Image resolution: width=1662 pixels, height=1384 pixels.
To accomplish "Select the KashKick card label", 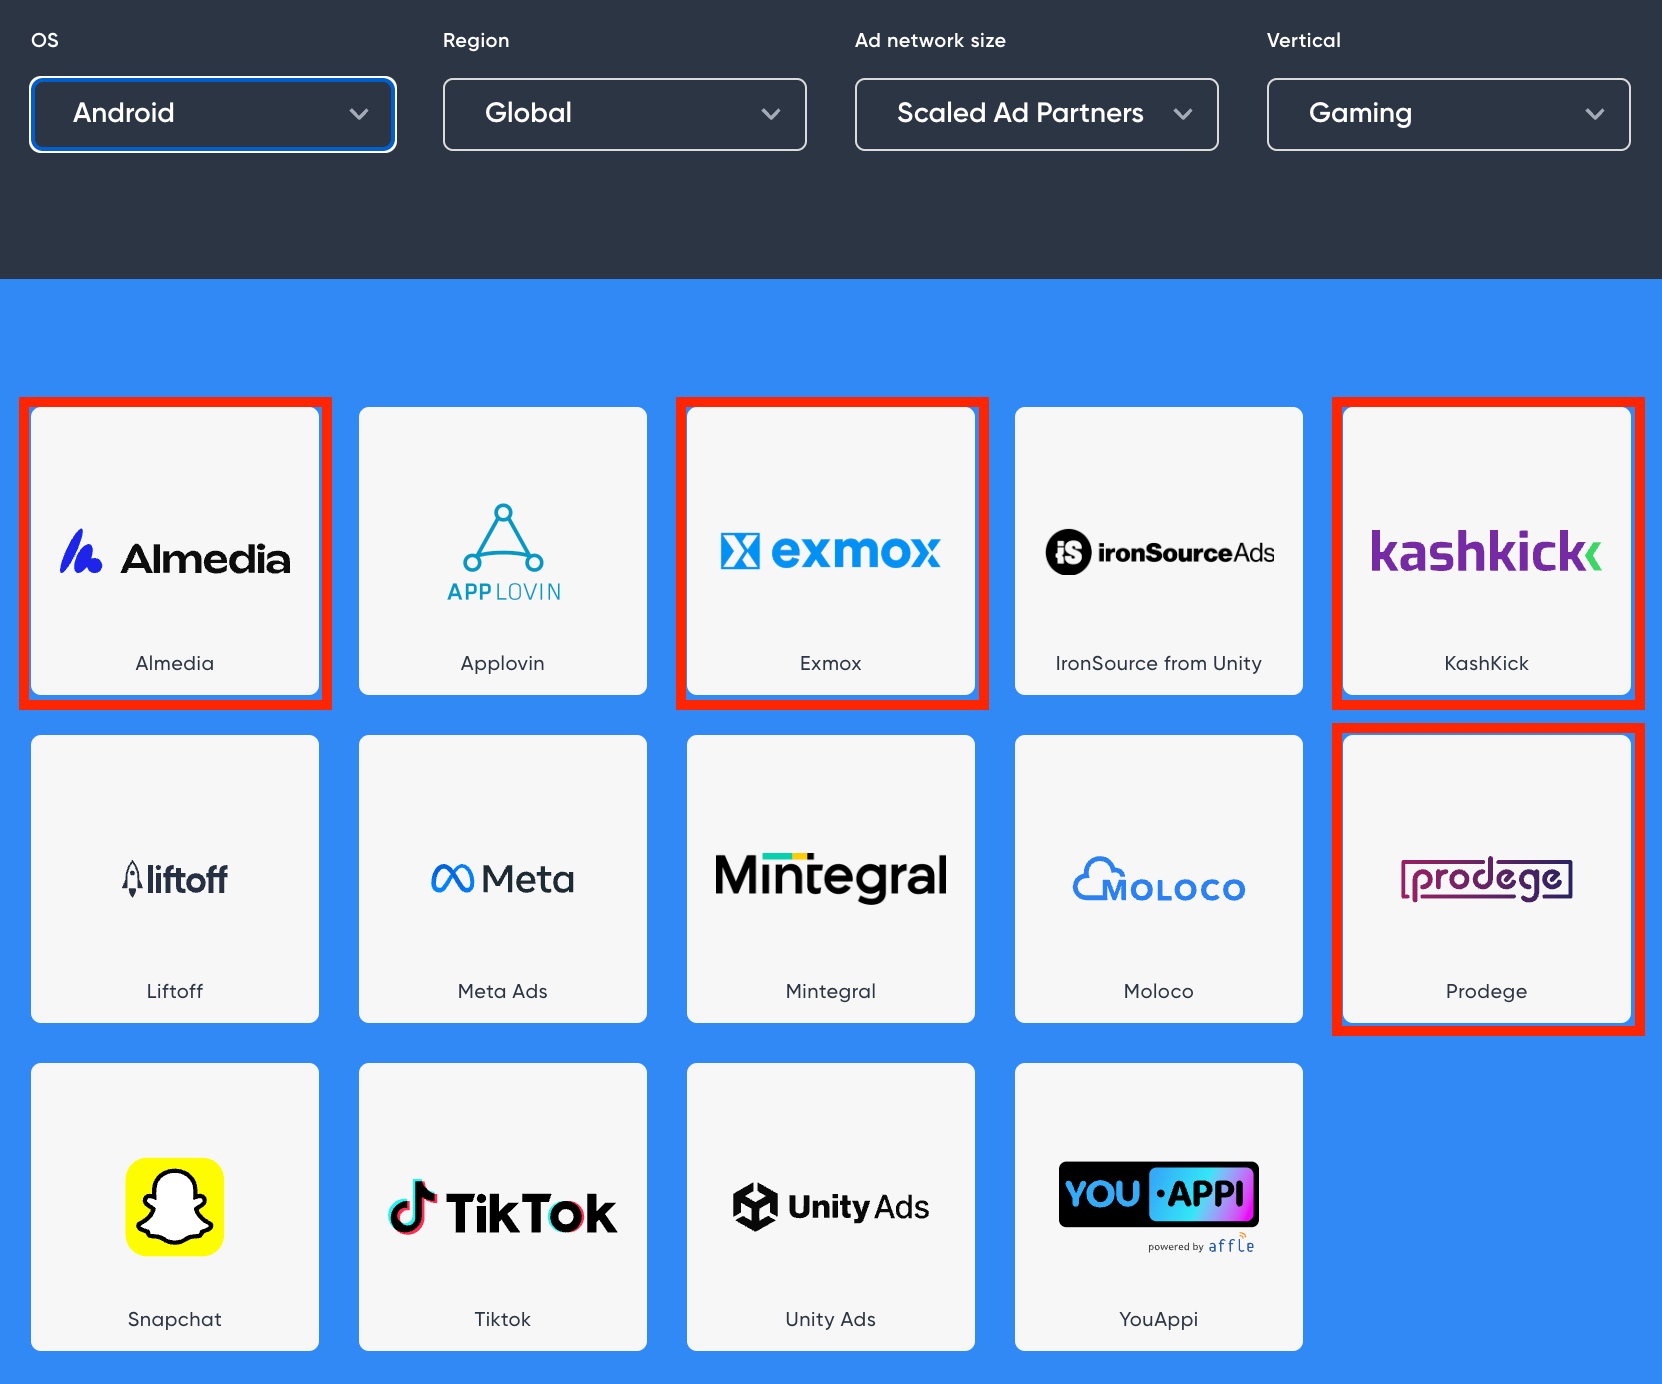I will (x=1487, y=663).
